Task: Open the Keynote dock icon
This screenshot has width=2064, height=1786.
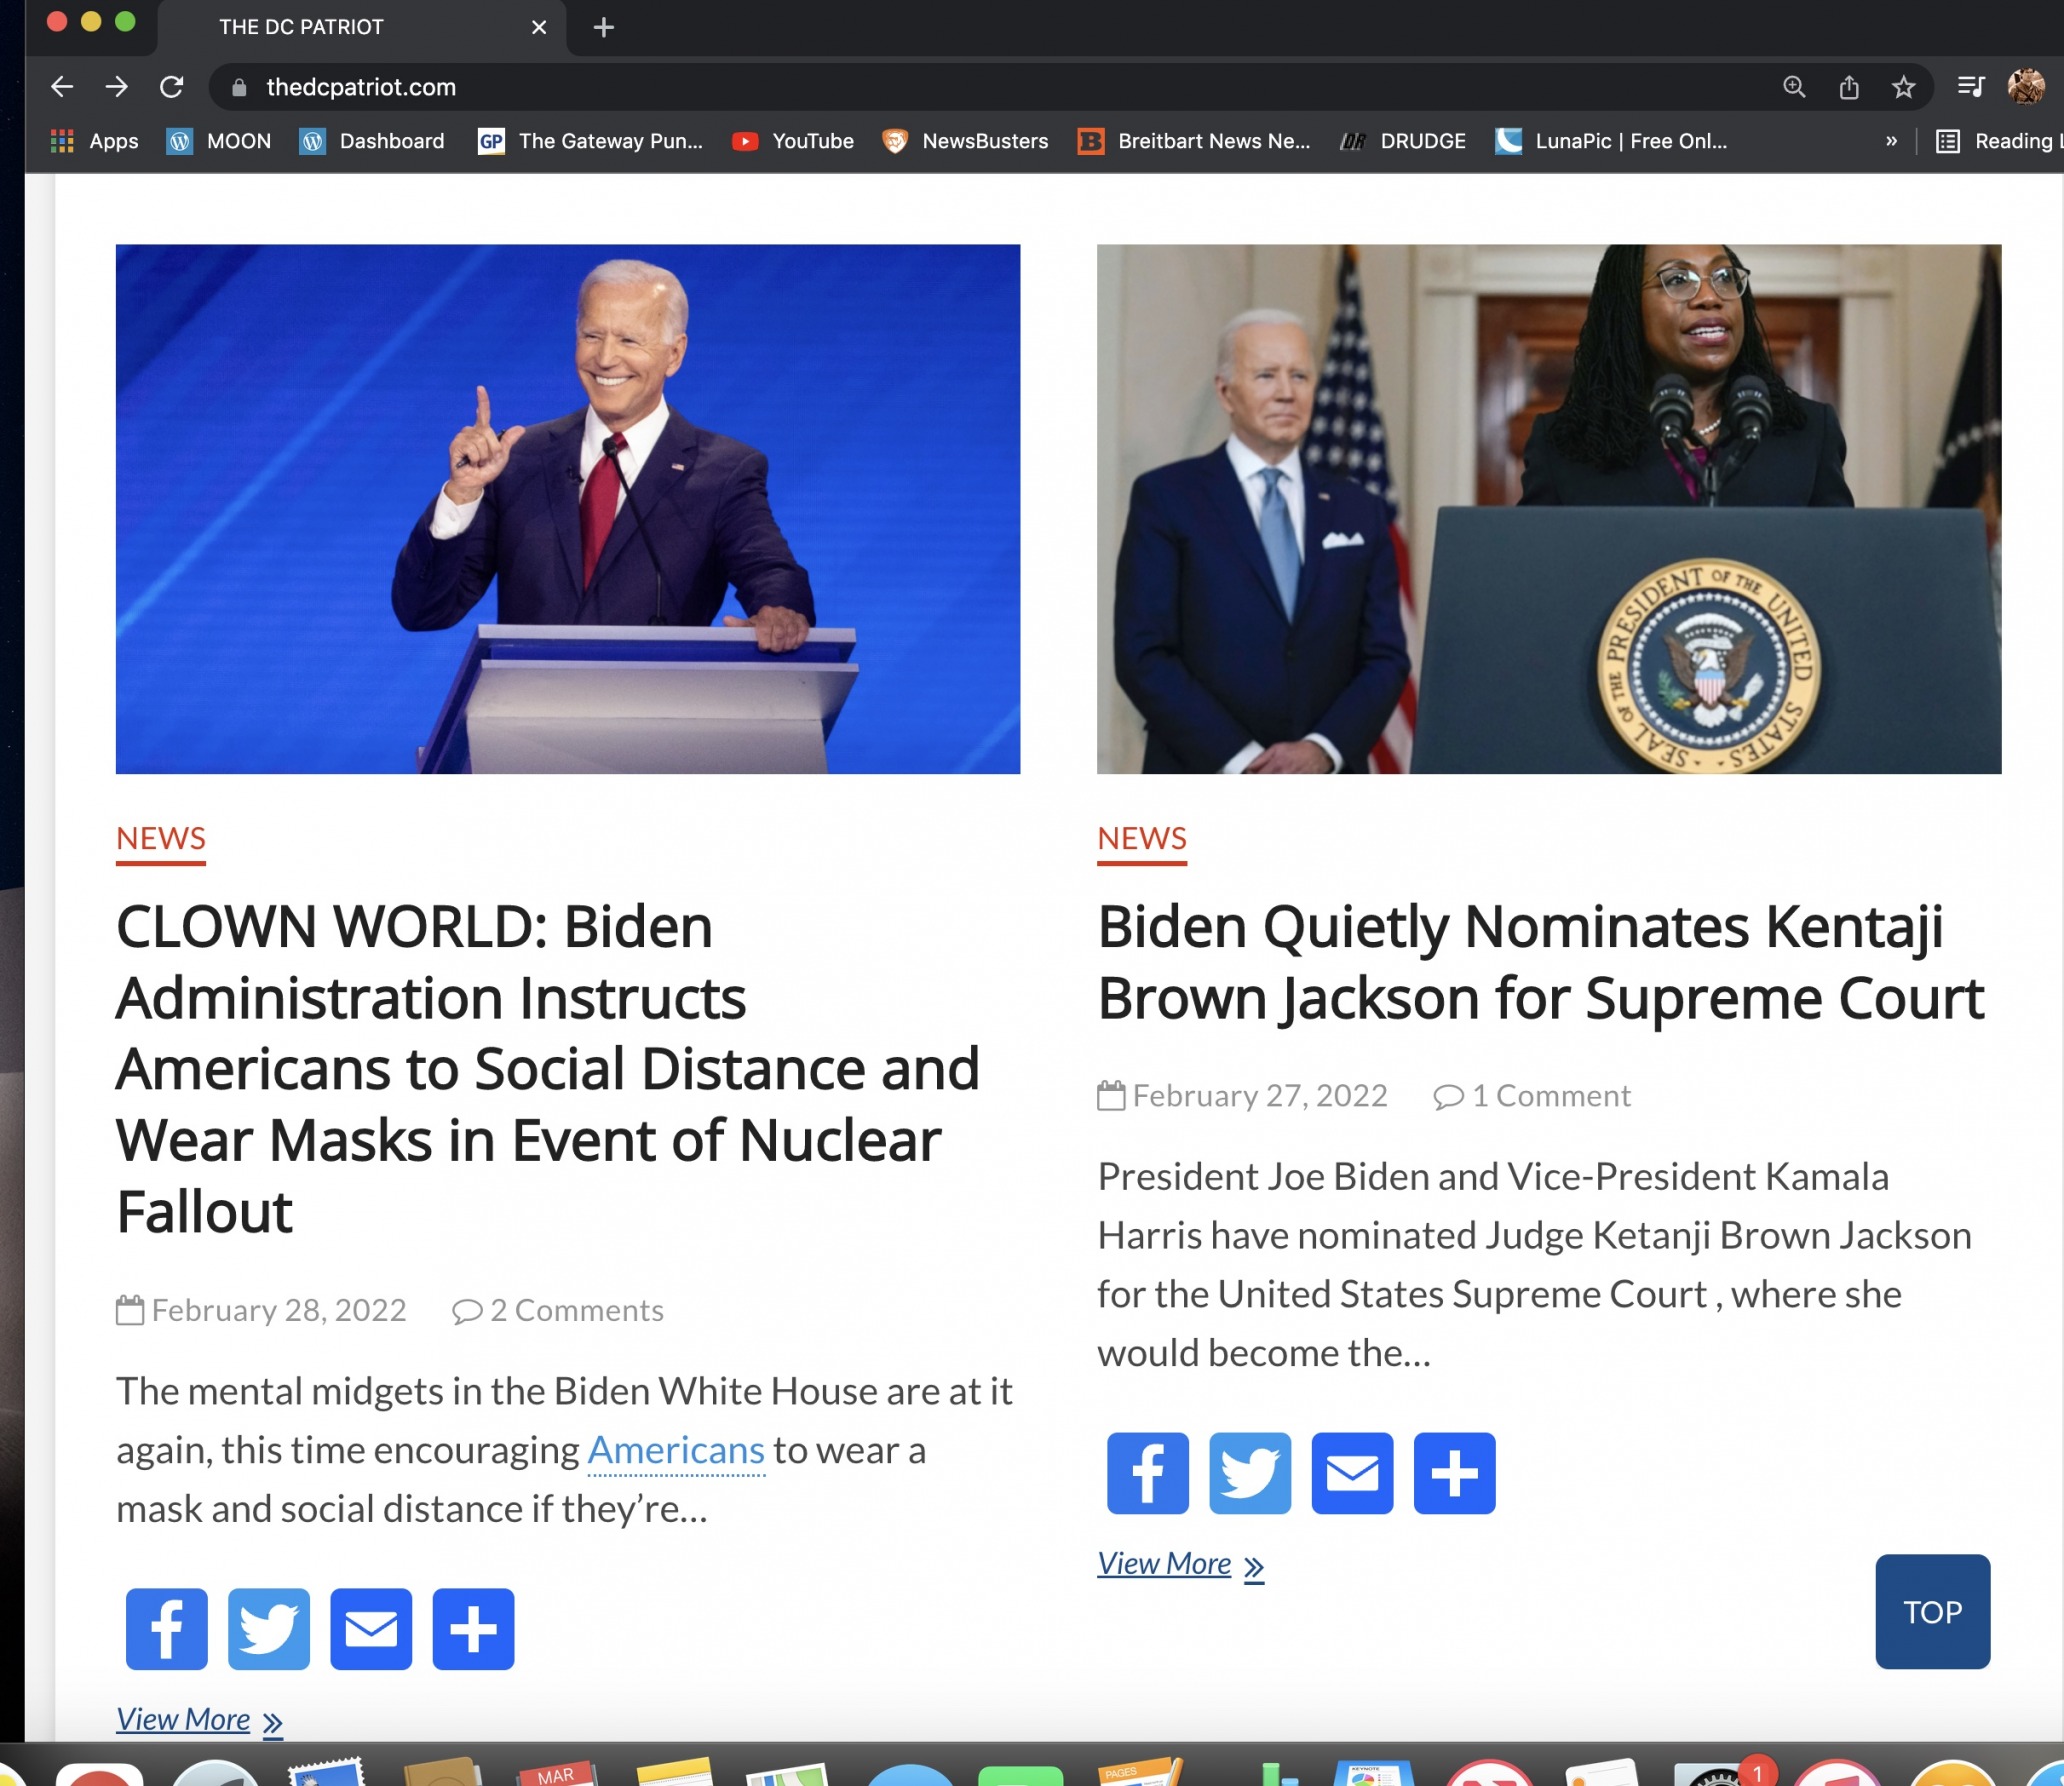Action: coord(1373,1773)
